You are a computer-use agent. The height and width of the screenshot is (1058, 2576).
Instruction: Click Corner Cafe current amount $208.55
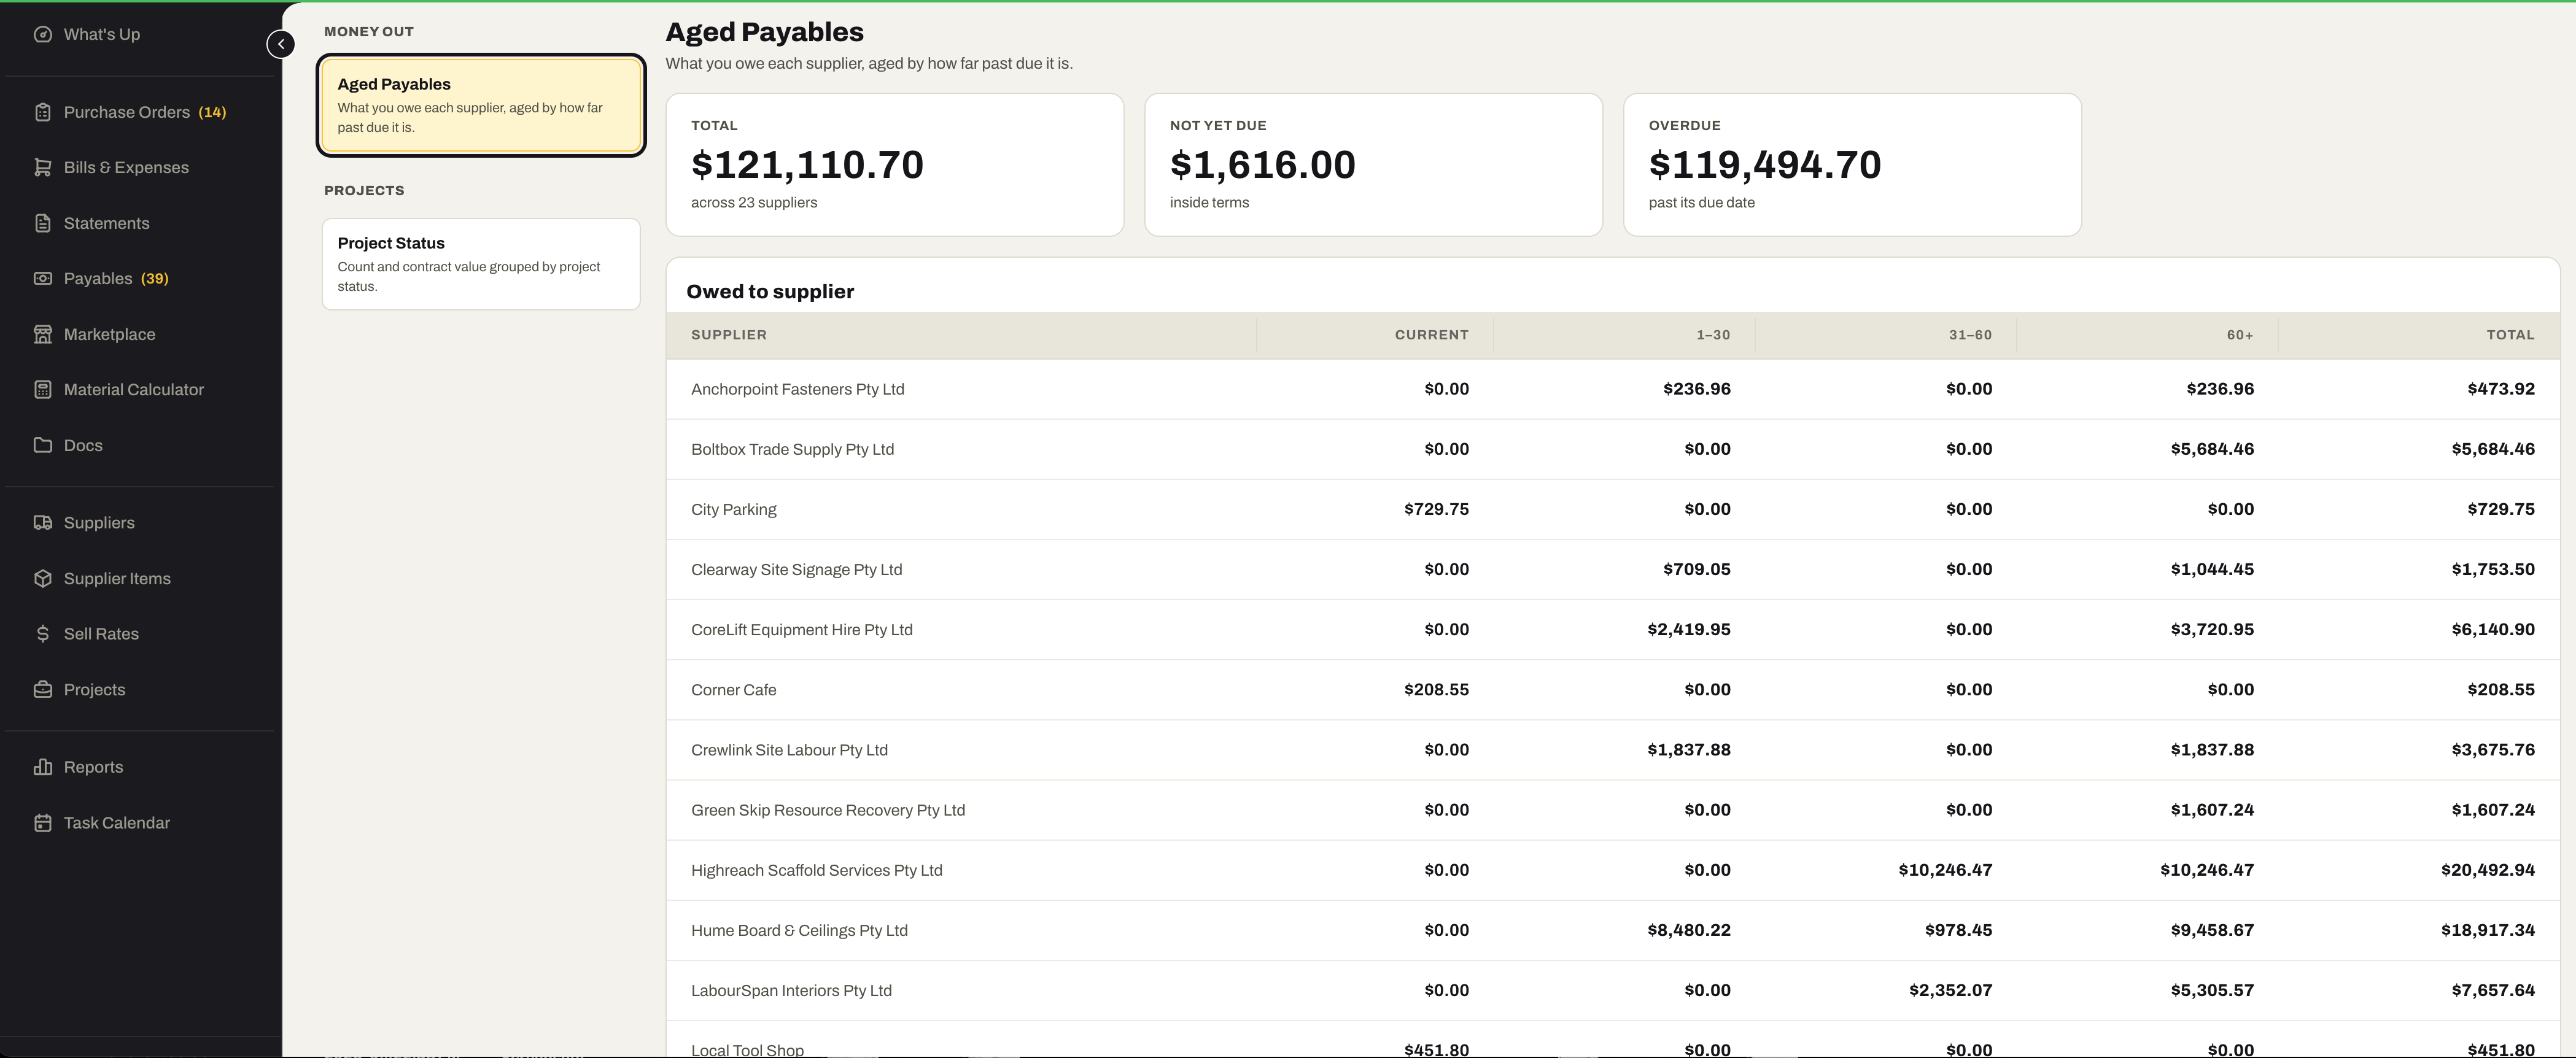click(1436, 689)
